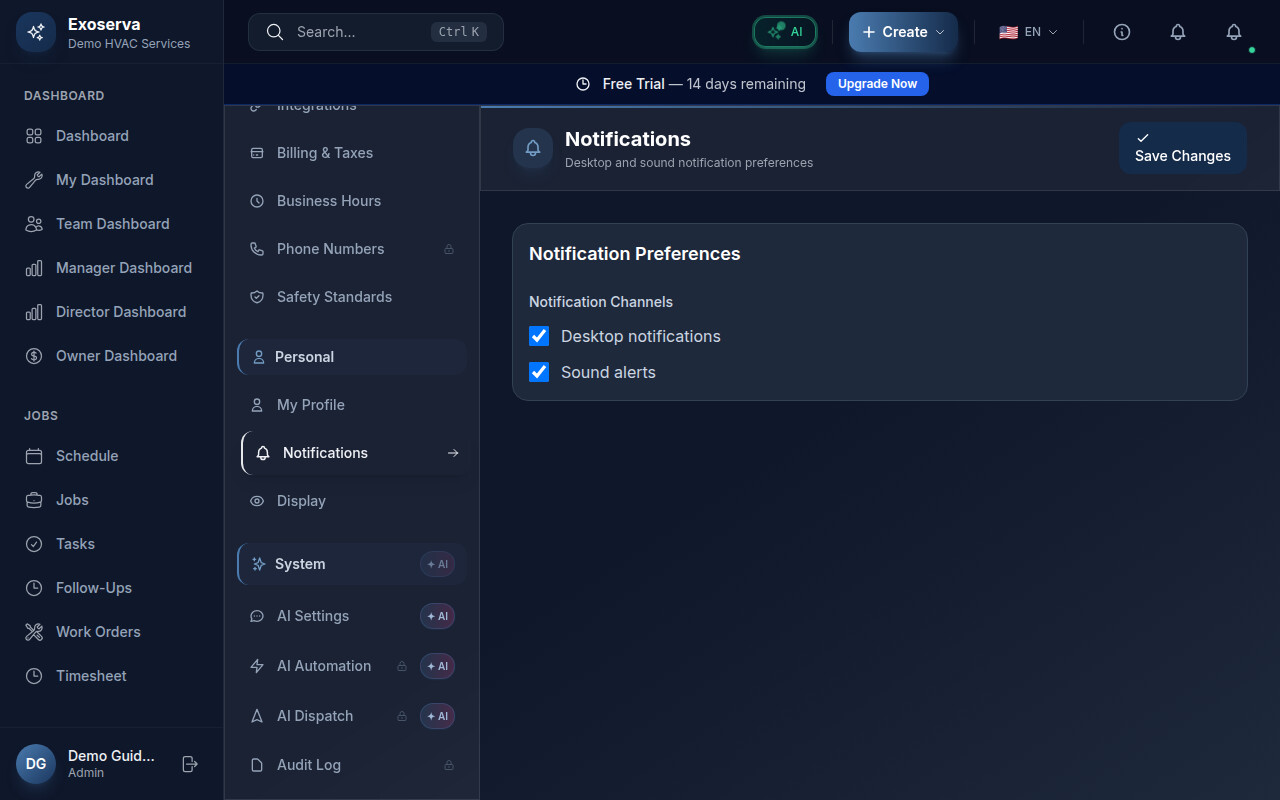Click the logout icon beside Demo Guide
The height and width of the screenshot is (800, 1280).
pyautogui.click(x=190, y=764)
